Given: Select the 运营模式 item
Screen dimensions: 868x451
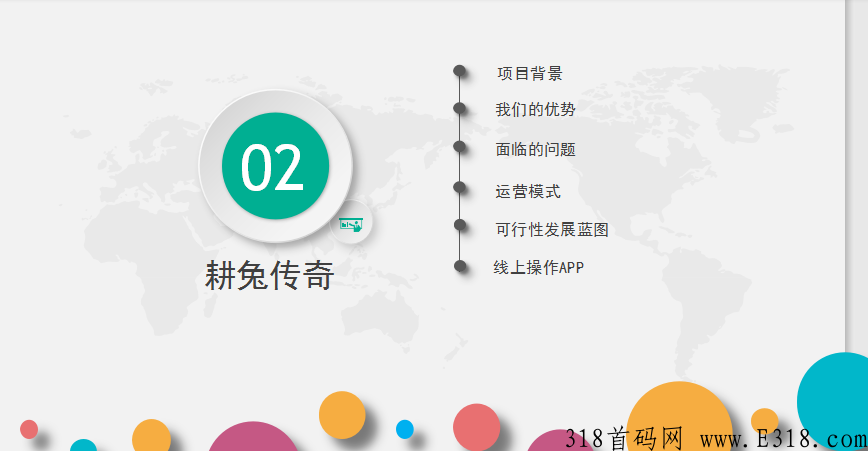Looking at the screenshot, I should [x=528, y=191].
